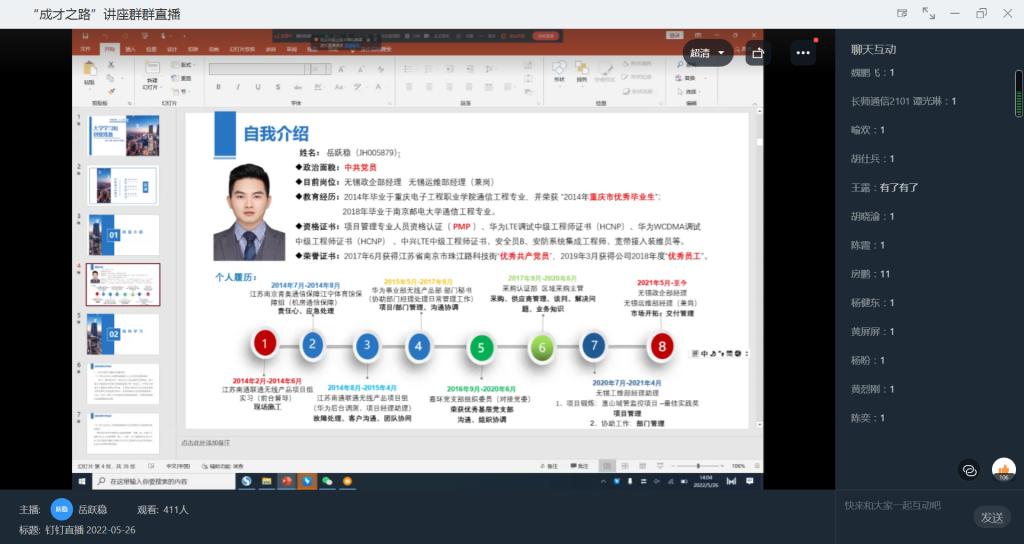
Task: Click the Paste icon in PowerPoint ribbon
Action: pos(90,72)
